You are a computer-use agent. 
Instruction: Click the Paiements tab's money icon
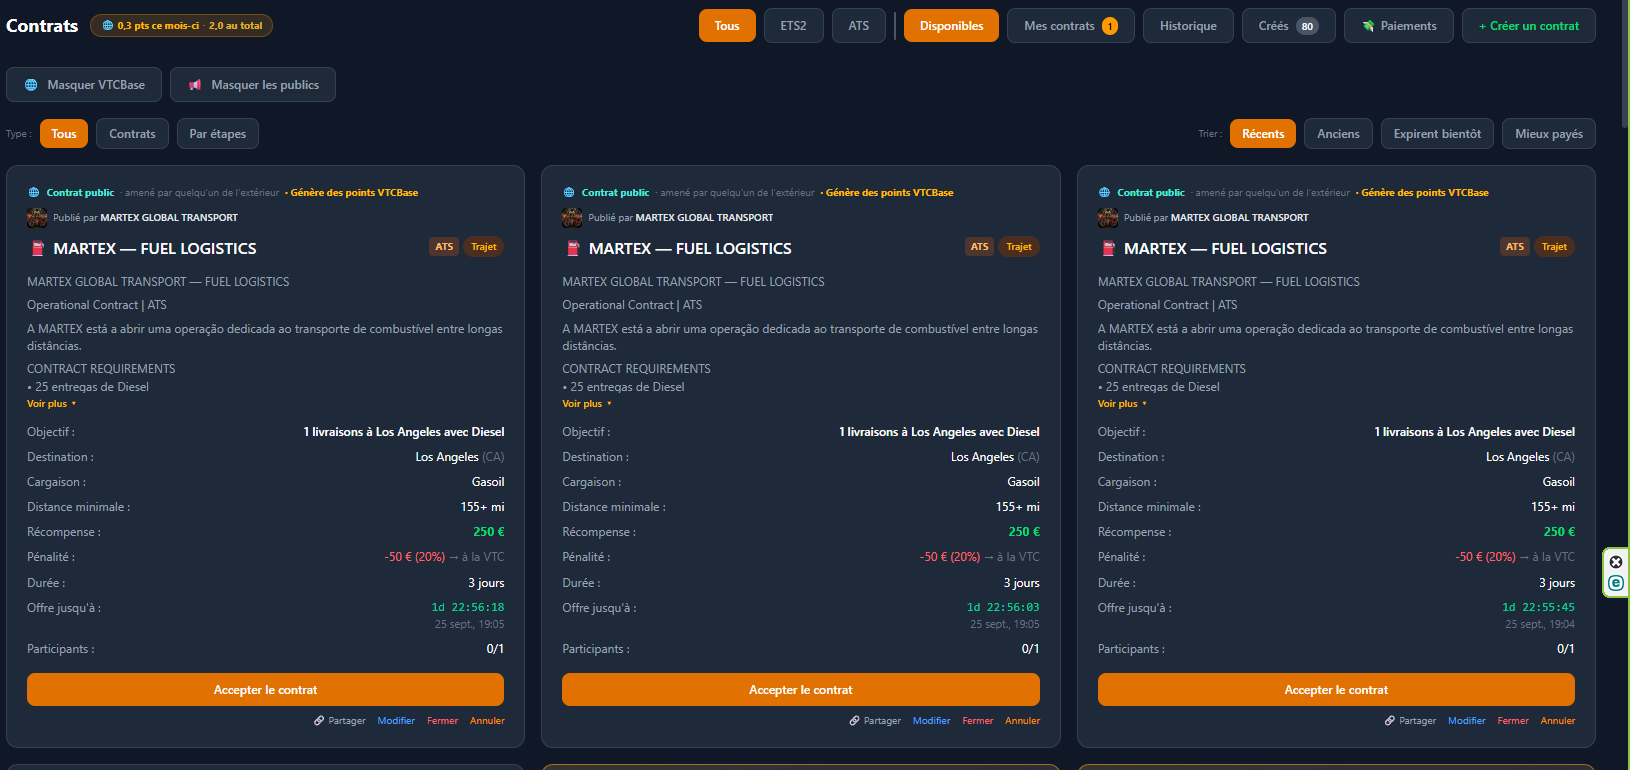(x=1368, y=26)
